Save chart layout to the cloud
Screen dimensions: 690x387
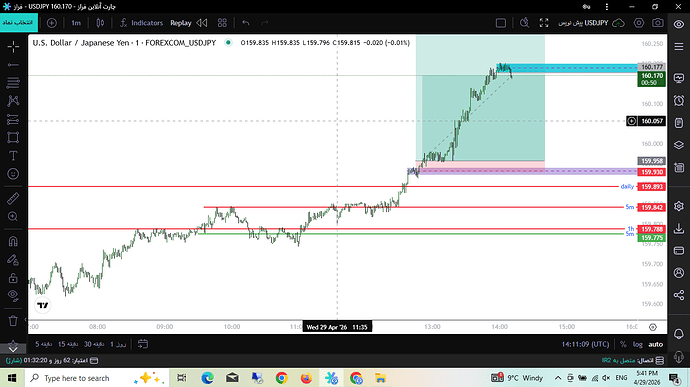pos(618,23)
